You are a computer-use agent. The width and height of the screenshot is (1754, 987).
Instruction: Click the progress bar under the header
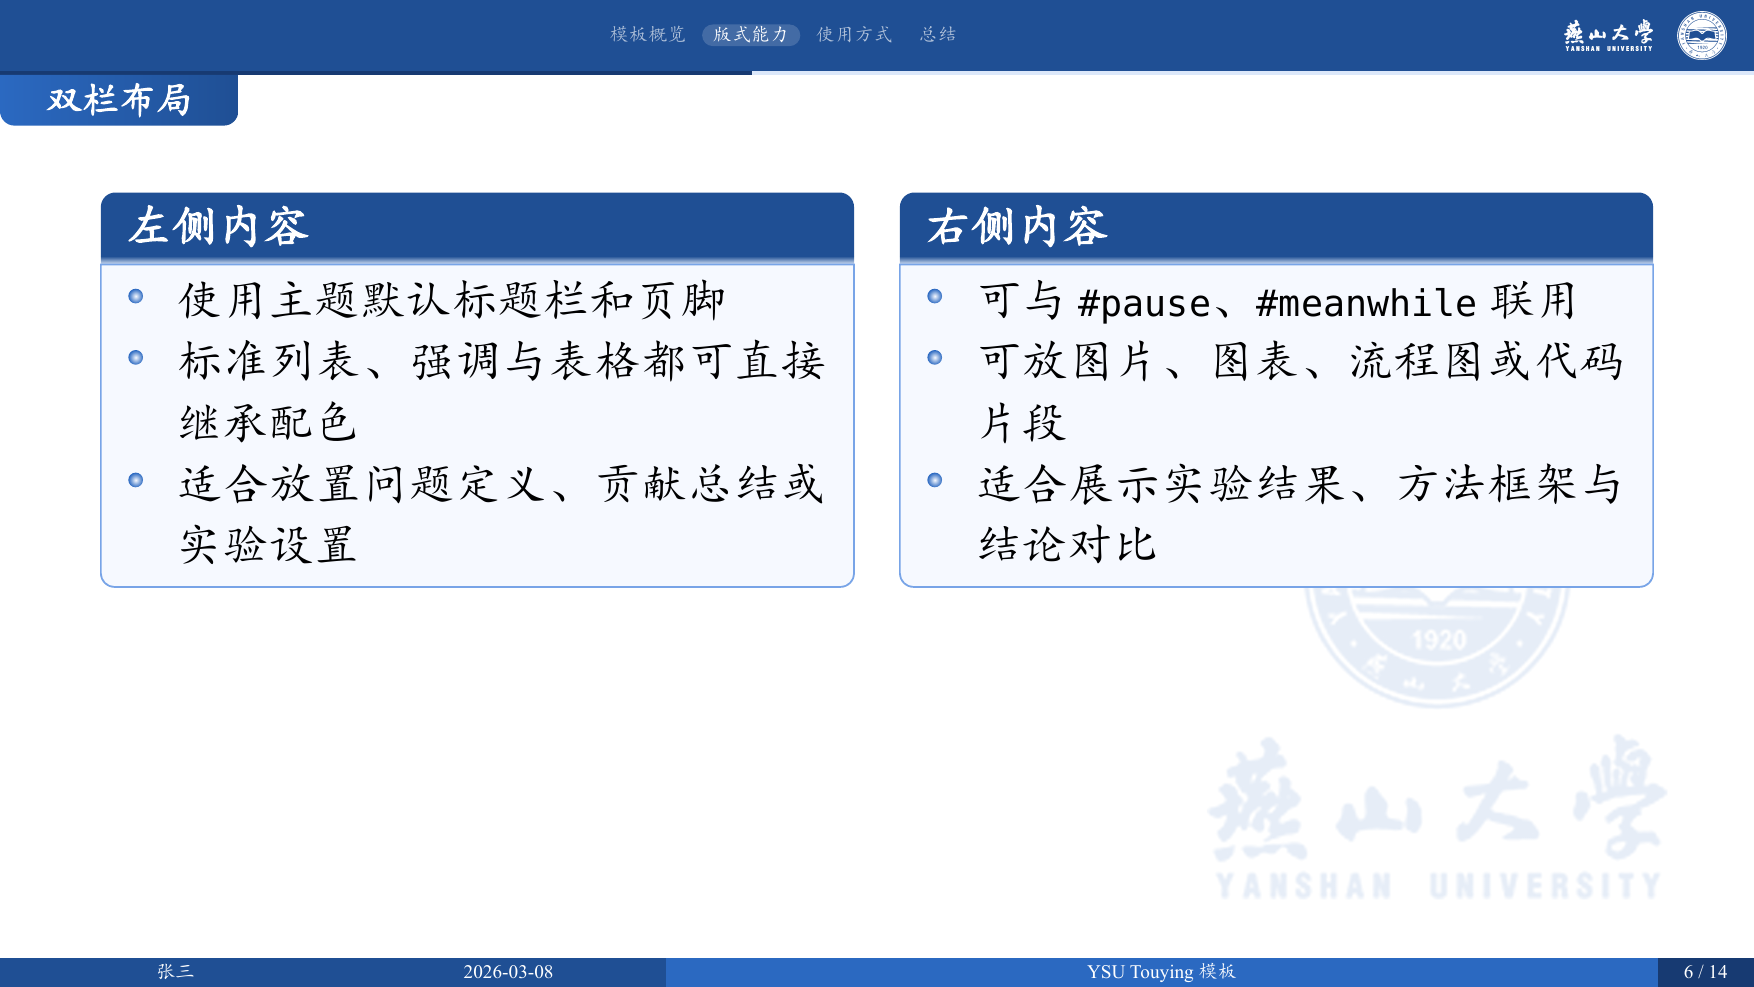pos(877,72)
